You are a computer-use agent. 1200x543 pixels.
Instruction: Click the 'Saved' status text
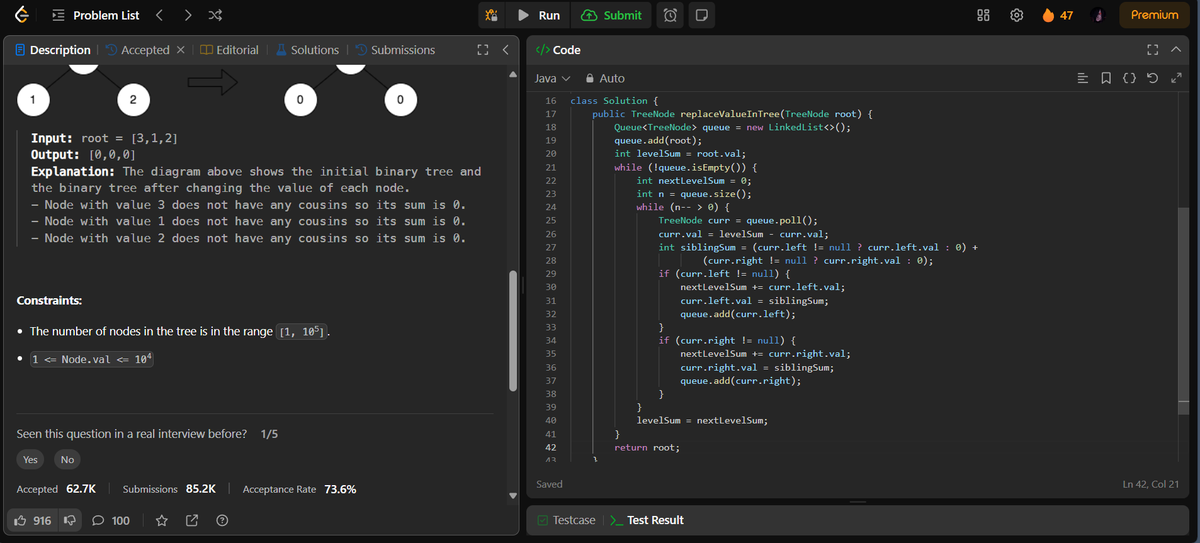tap(550, 484)
